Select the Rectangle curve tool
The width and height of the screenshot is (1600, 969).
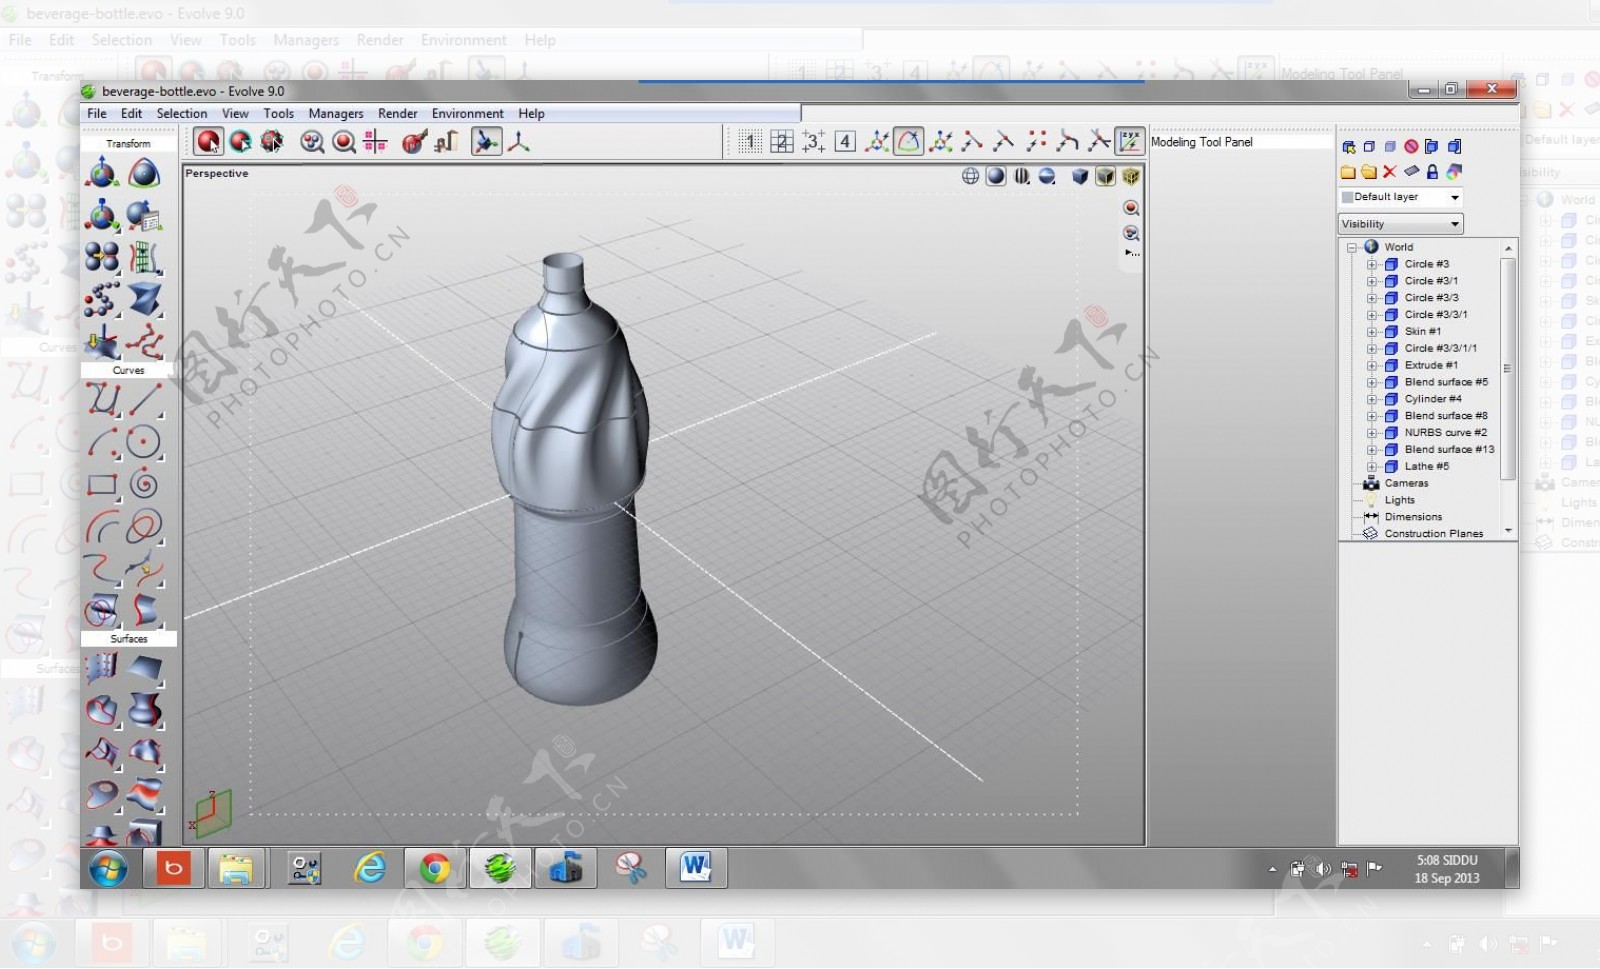pos(102,485)
